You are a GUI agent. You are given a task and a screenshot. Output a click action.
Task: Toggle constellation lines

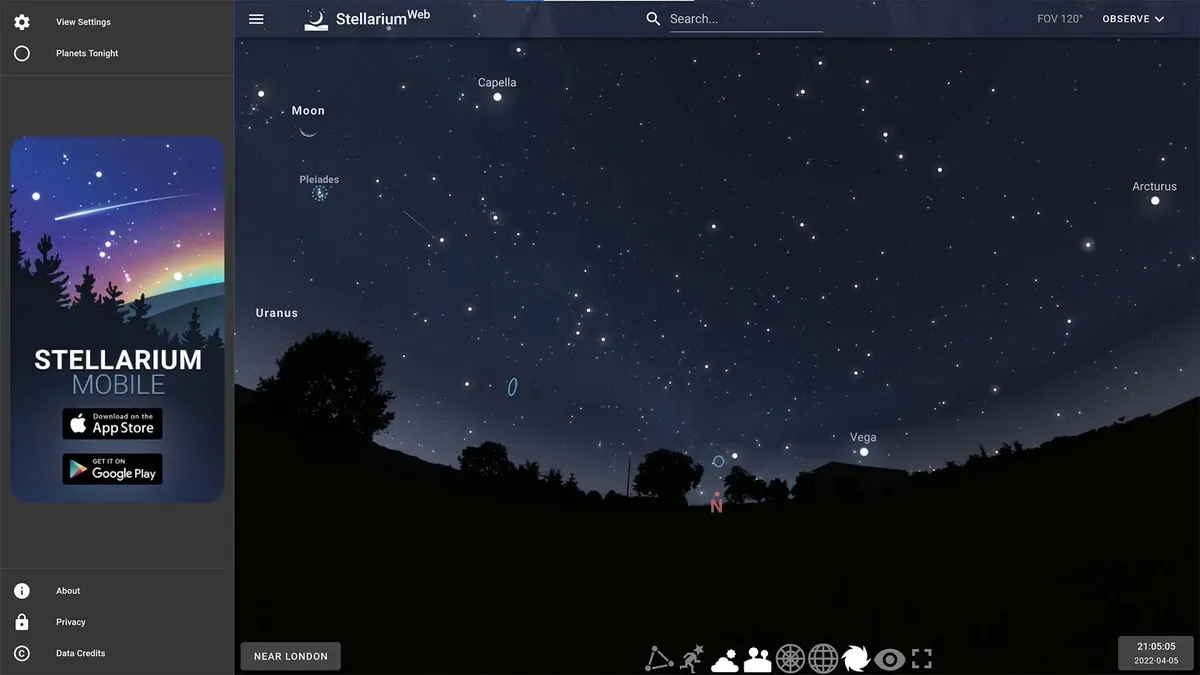[x=658, y=659]
